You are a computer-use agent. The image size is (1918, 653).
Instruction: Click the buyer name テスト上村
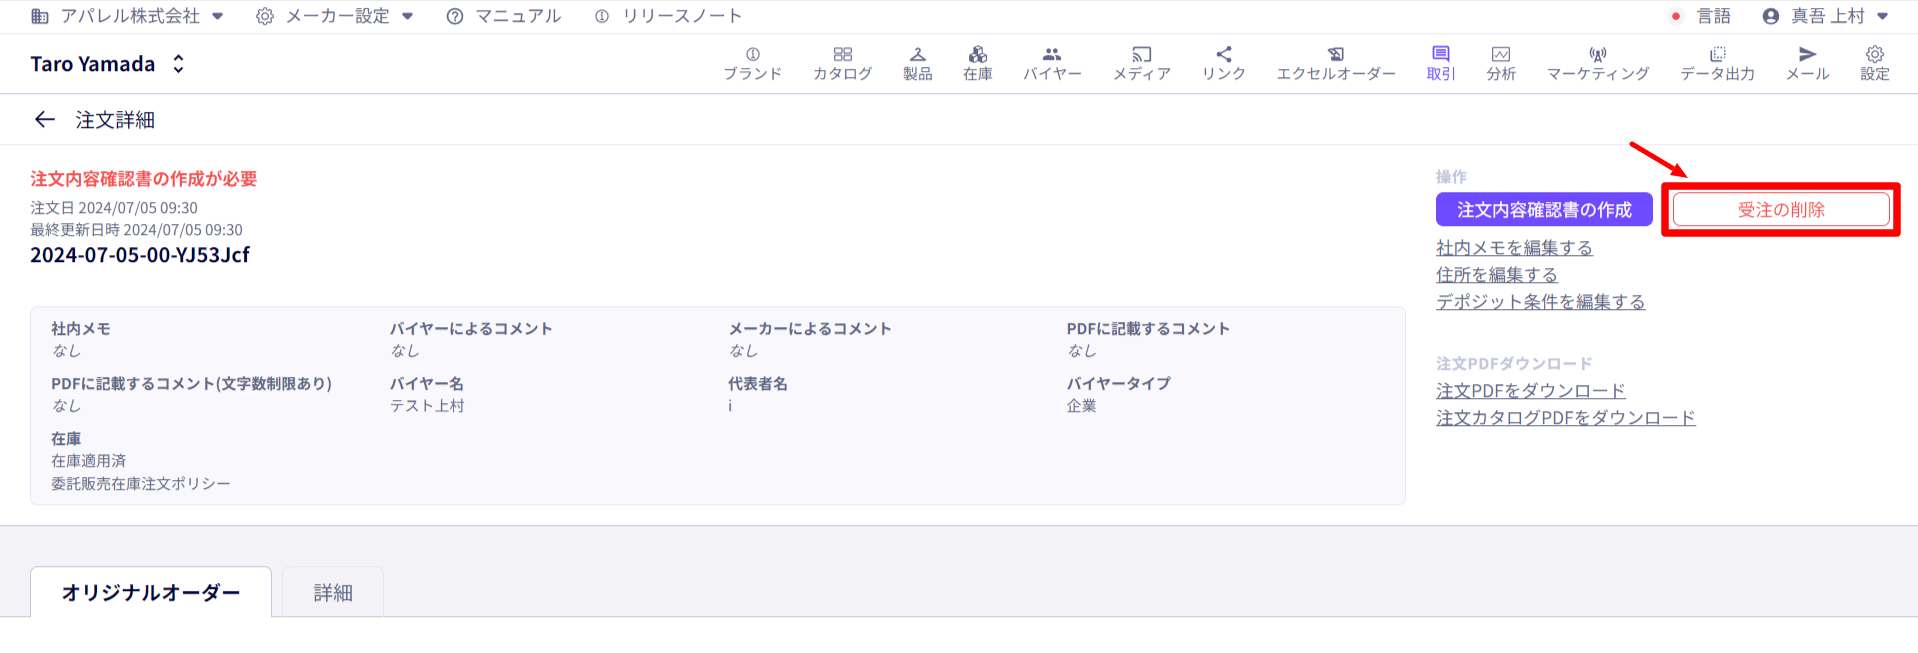coord(427,406)
